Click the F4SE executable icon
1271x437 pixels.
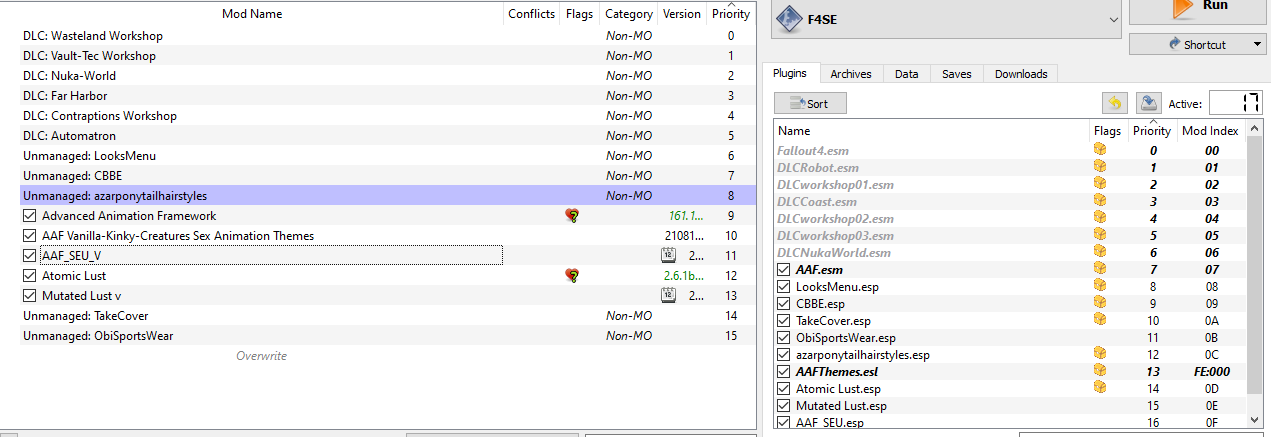[x=787, y=17]
